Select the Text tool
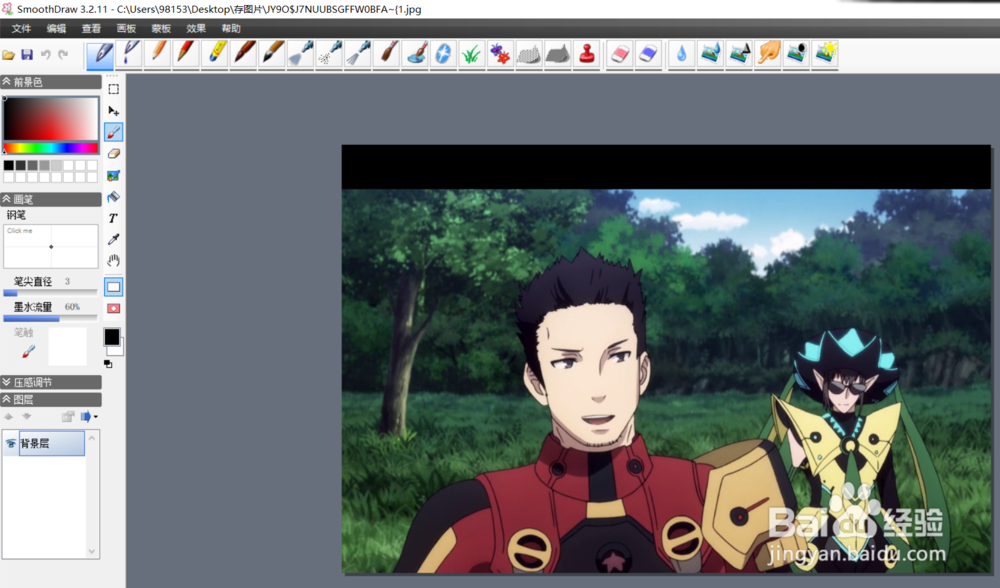Viewport: 1000px width, 588px height. pyautogui.click(x=114, y=218)
